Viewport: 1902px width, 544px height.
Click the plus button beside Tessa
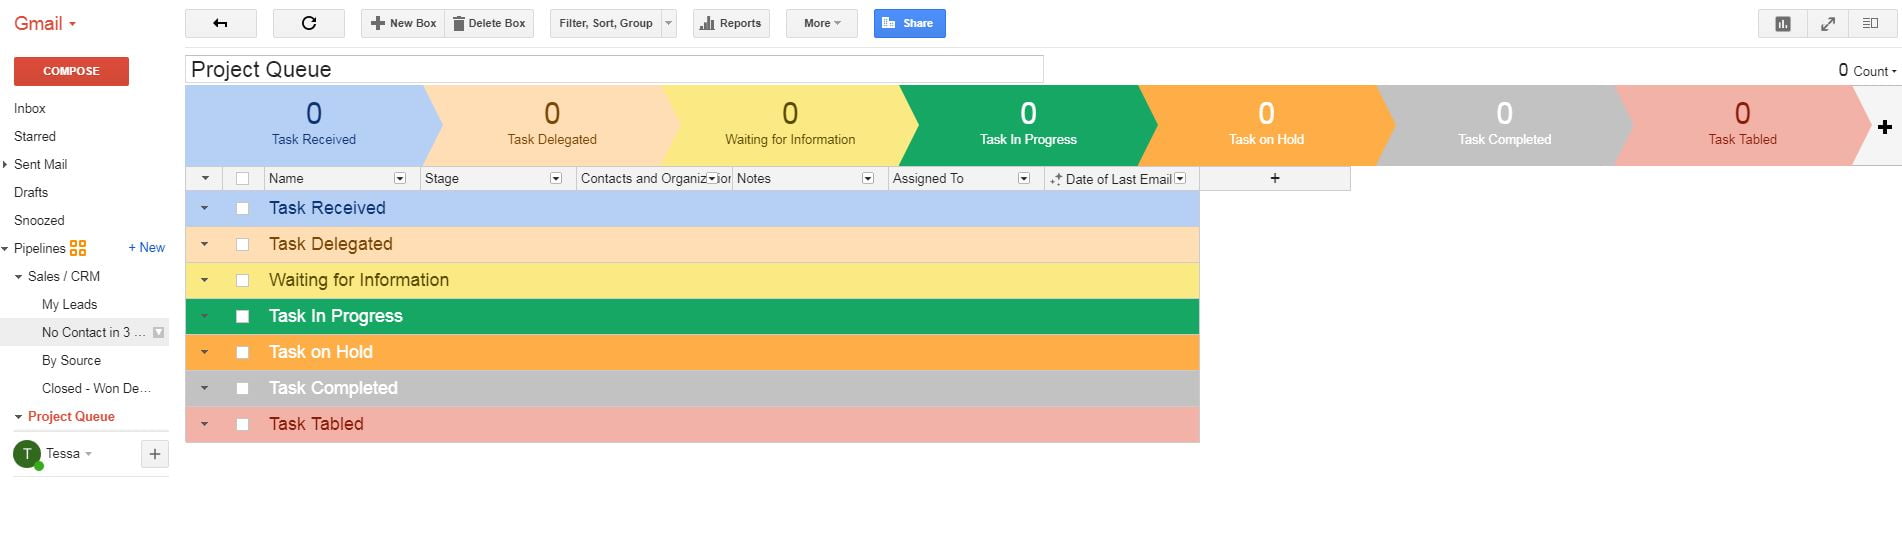pos(154,454)
